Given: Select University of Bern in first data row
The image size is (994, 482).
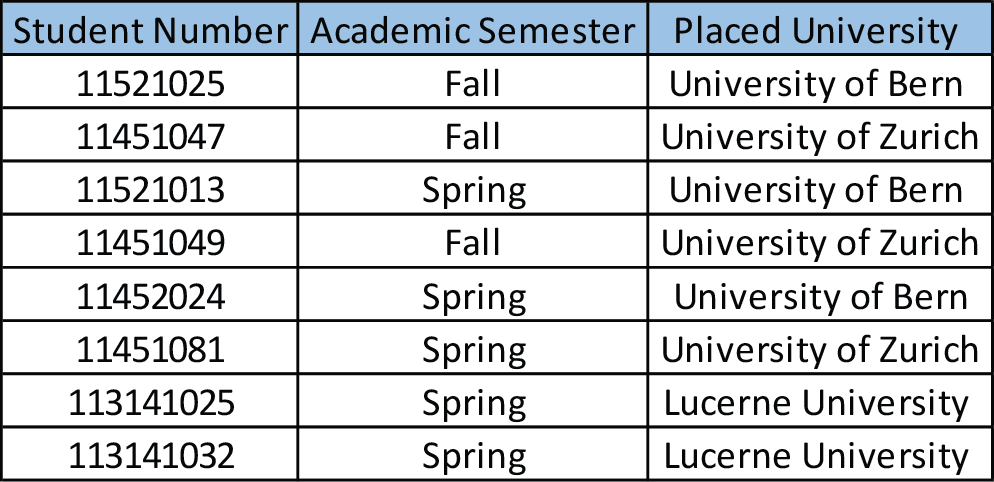Looking at the screenshot, I should [820, 81].
